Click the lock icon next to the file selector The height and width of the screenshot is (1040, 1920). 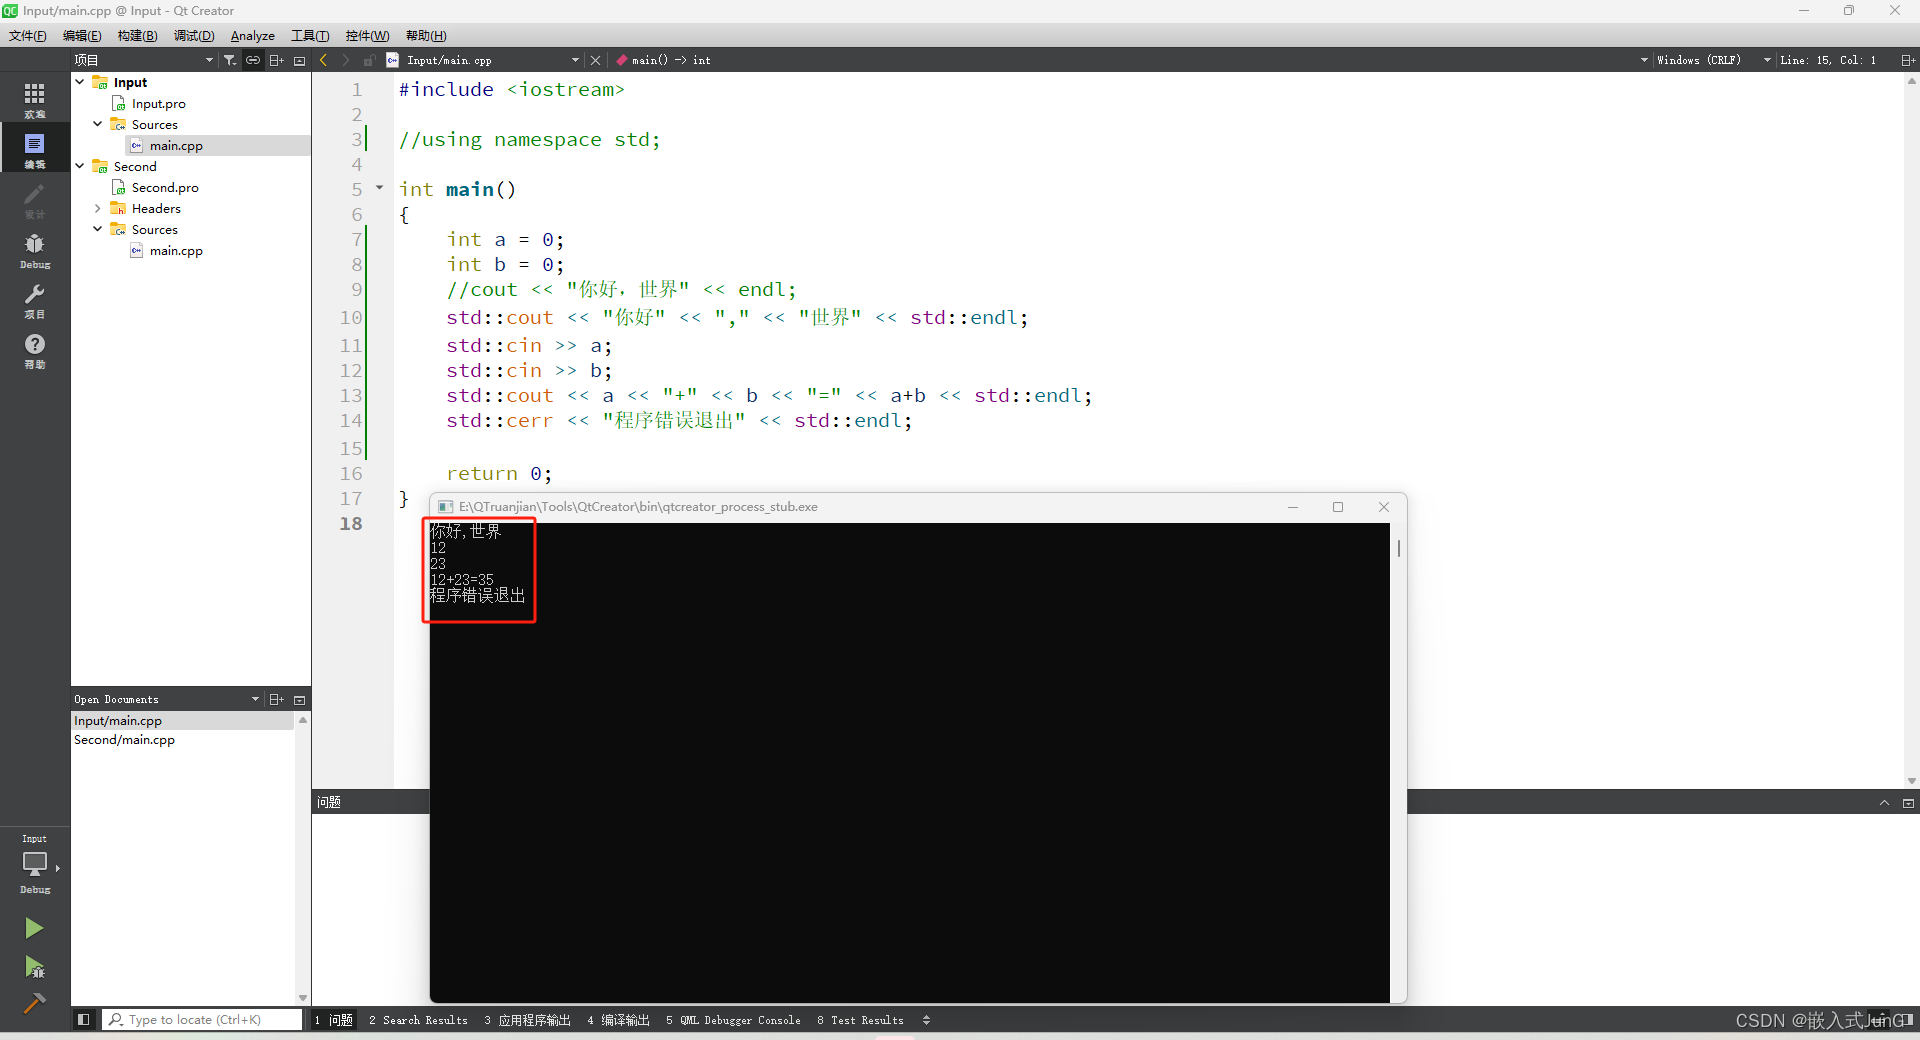[369, 60]
